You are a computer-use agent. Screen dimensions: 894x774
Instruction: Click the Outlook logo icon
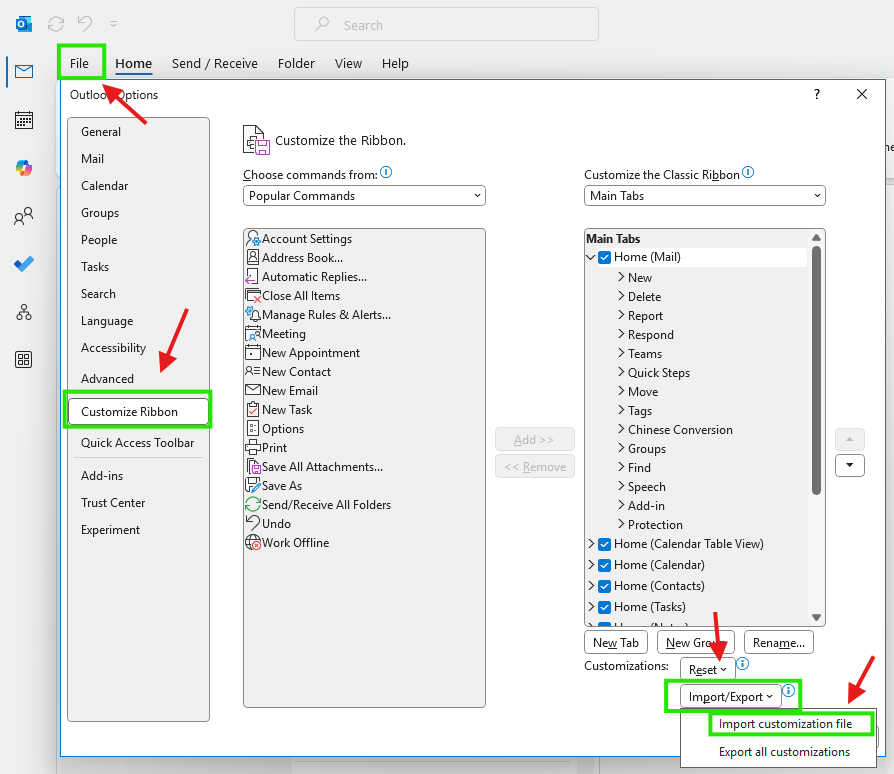click(x=24, y=24)
